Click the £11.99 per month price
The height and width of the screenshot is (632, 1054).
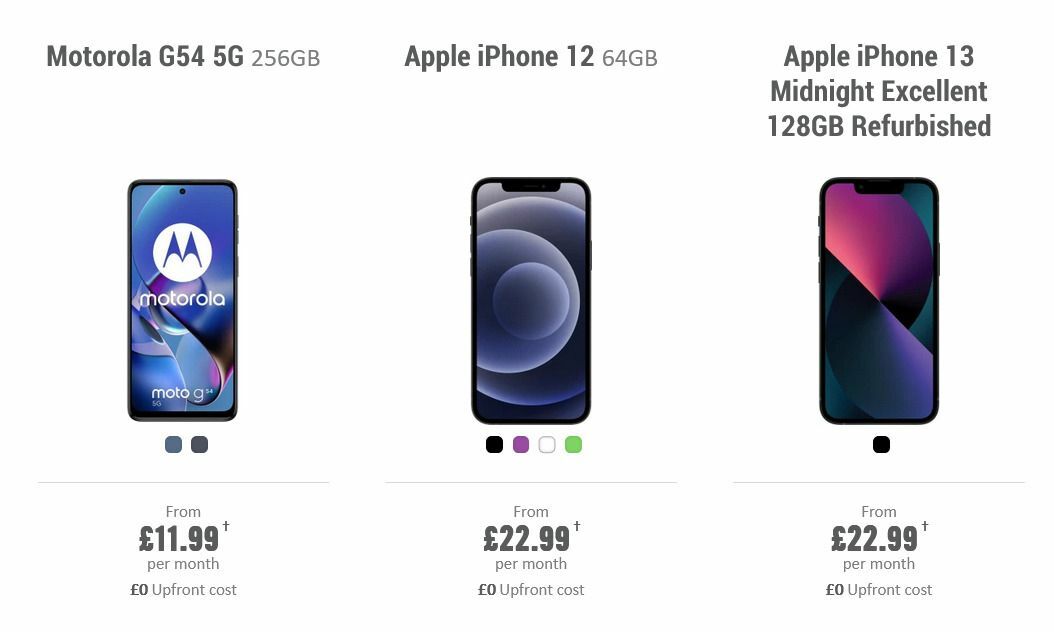pyautogui.click(x=179, y=538)
